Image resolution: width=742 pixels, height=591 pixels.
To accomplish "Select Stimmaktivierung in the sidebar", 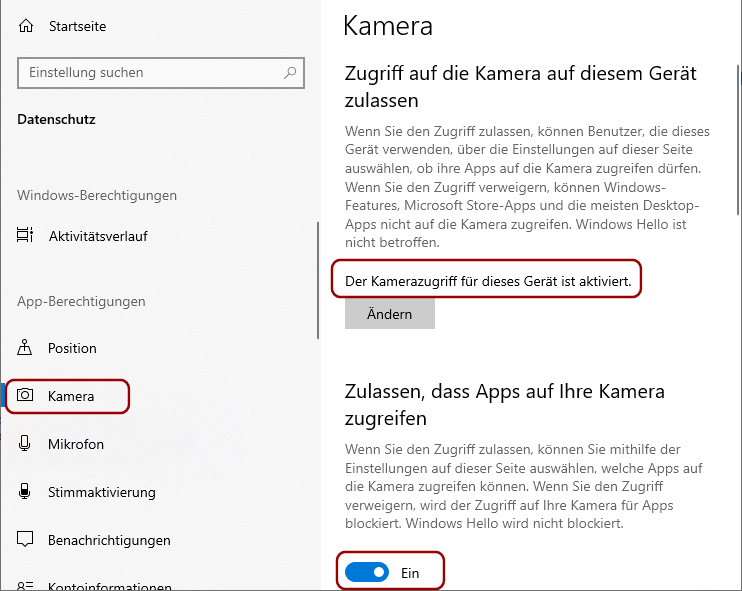I will point(102,492).
